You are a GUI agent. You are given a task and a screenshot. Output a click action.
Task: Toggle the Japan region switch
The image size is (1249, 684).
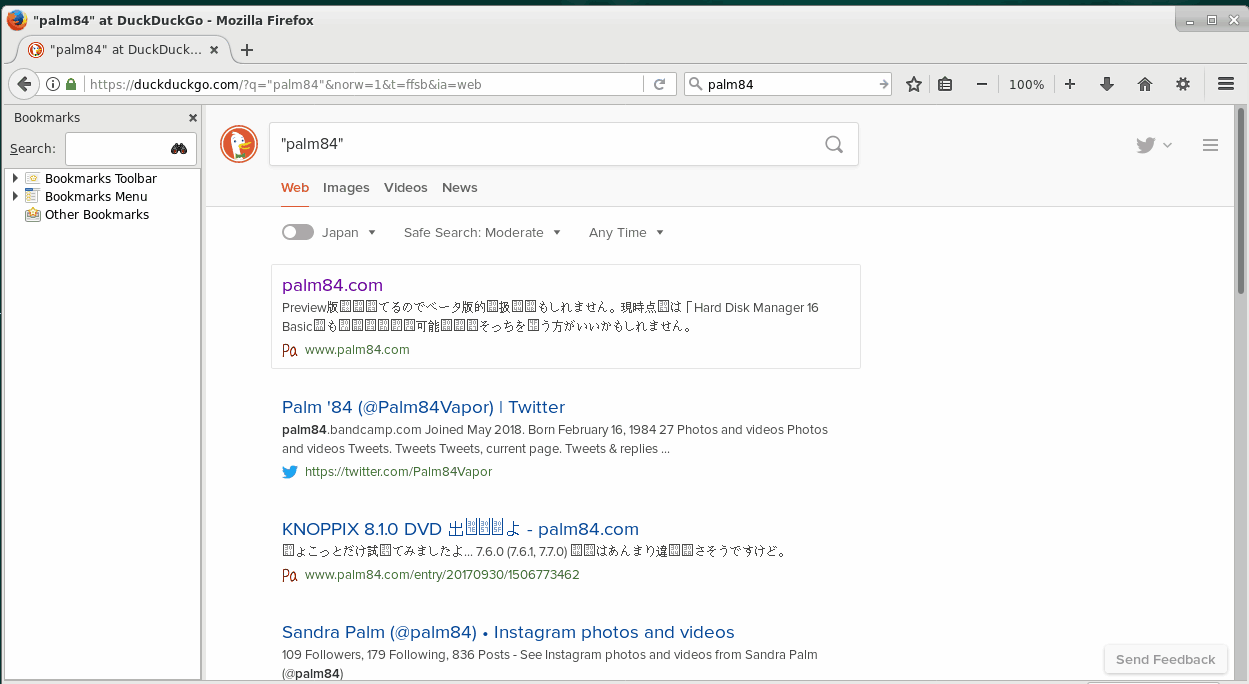[x=297, y=232]
